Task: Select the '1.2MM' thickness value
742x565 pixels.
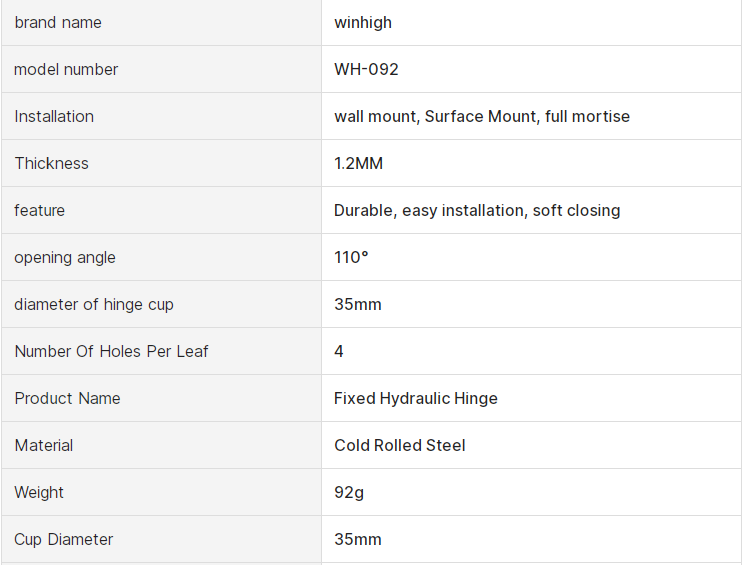Action: (x=358, y=163)
